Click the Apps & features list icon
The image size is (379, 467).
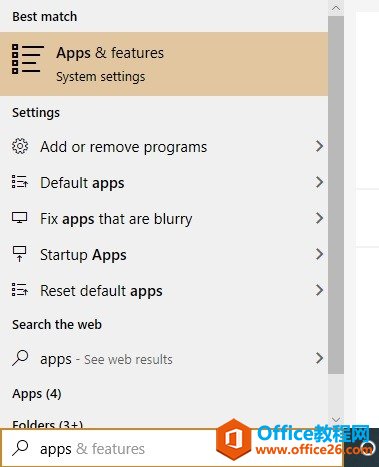pyautogui.click(x=28, y=59)
